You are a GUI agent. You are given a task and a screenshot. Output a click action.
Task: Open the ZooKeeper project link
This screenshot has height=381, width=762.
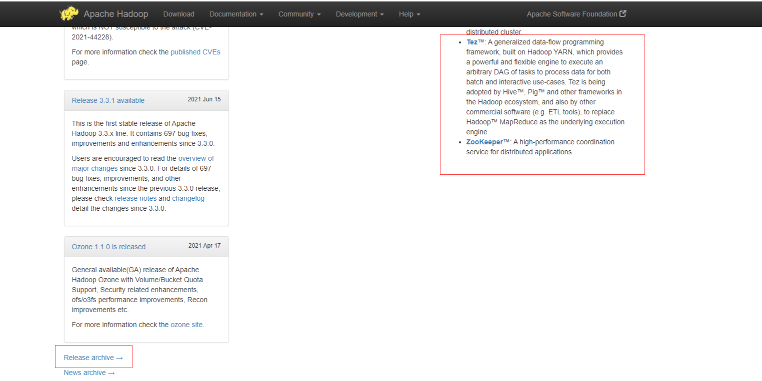pyautogui.click(x=488, y=142)
